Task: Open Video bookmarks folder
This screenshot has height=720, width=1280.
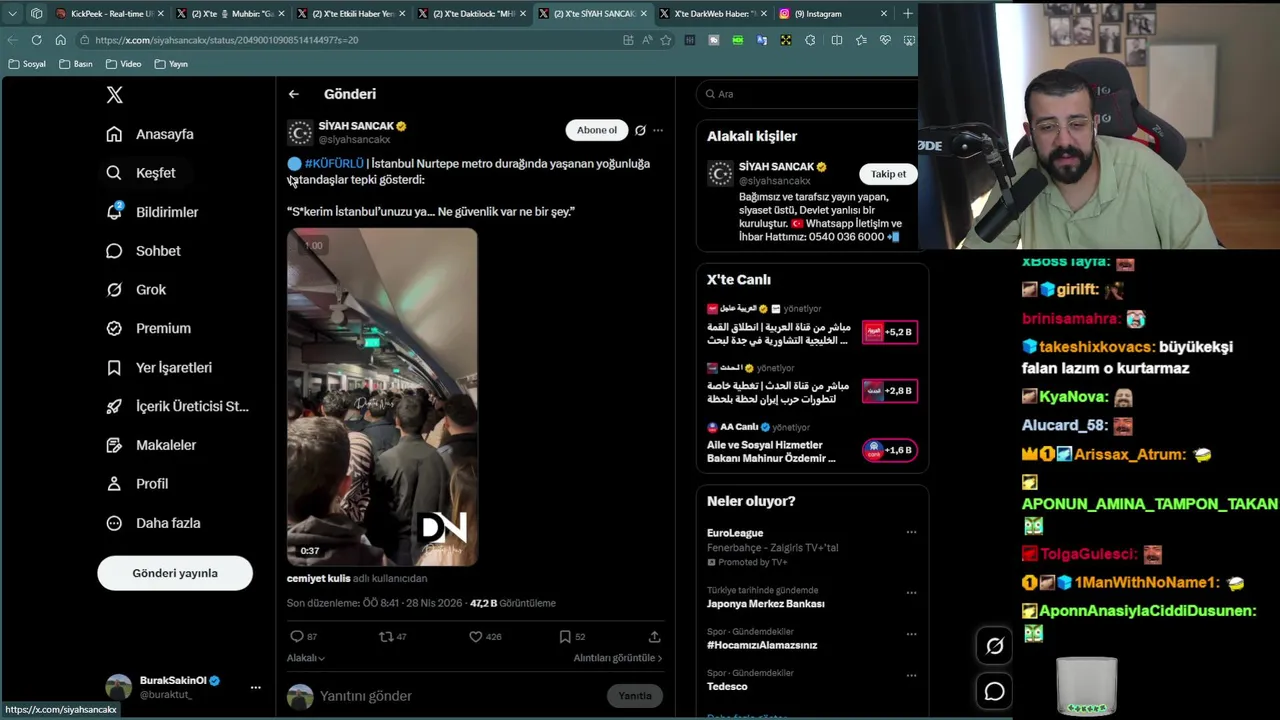Action: click(124, 64)
